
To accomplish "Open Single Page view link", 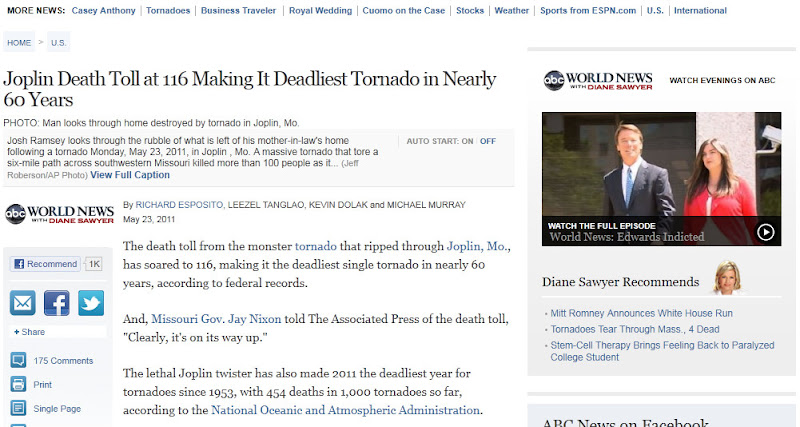I will pyautogui.click(x=57, y=409).
